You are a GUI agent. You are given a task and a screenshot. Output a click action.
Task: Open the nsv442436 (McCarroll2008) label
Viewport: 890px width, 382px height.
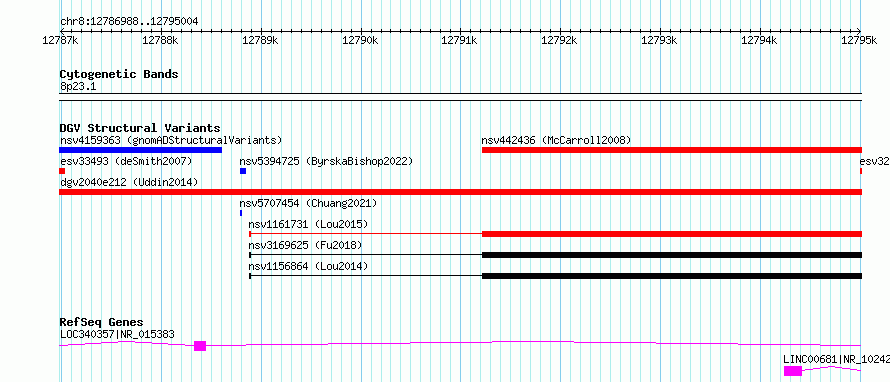coord(556,140)
